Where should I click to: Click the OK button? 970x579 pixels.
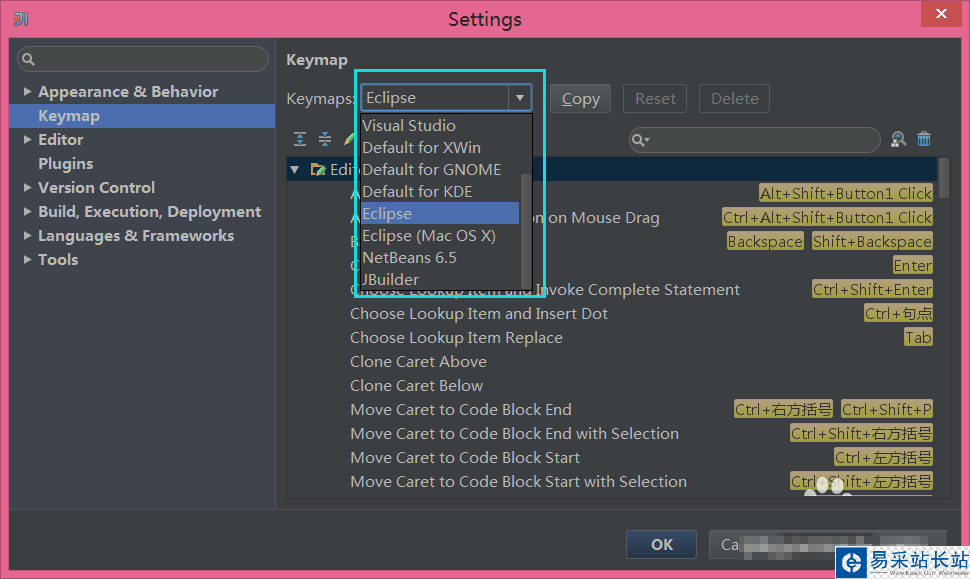click(x=661, y=544)
